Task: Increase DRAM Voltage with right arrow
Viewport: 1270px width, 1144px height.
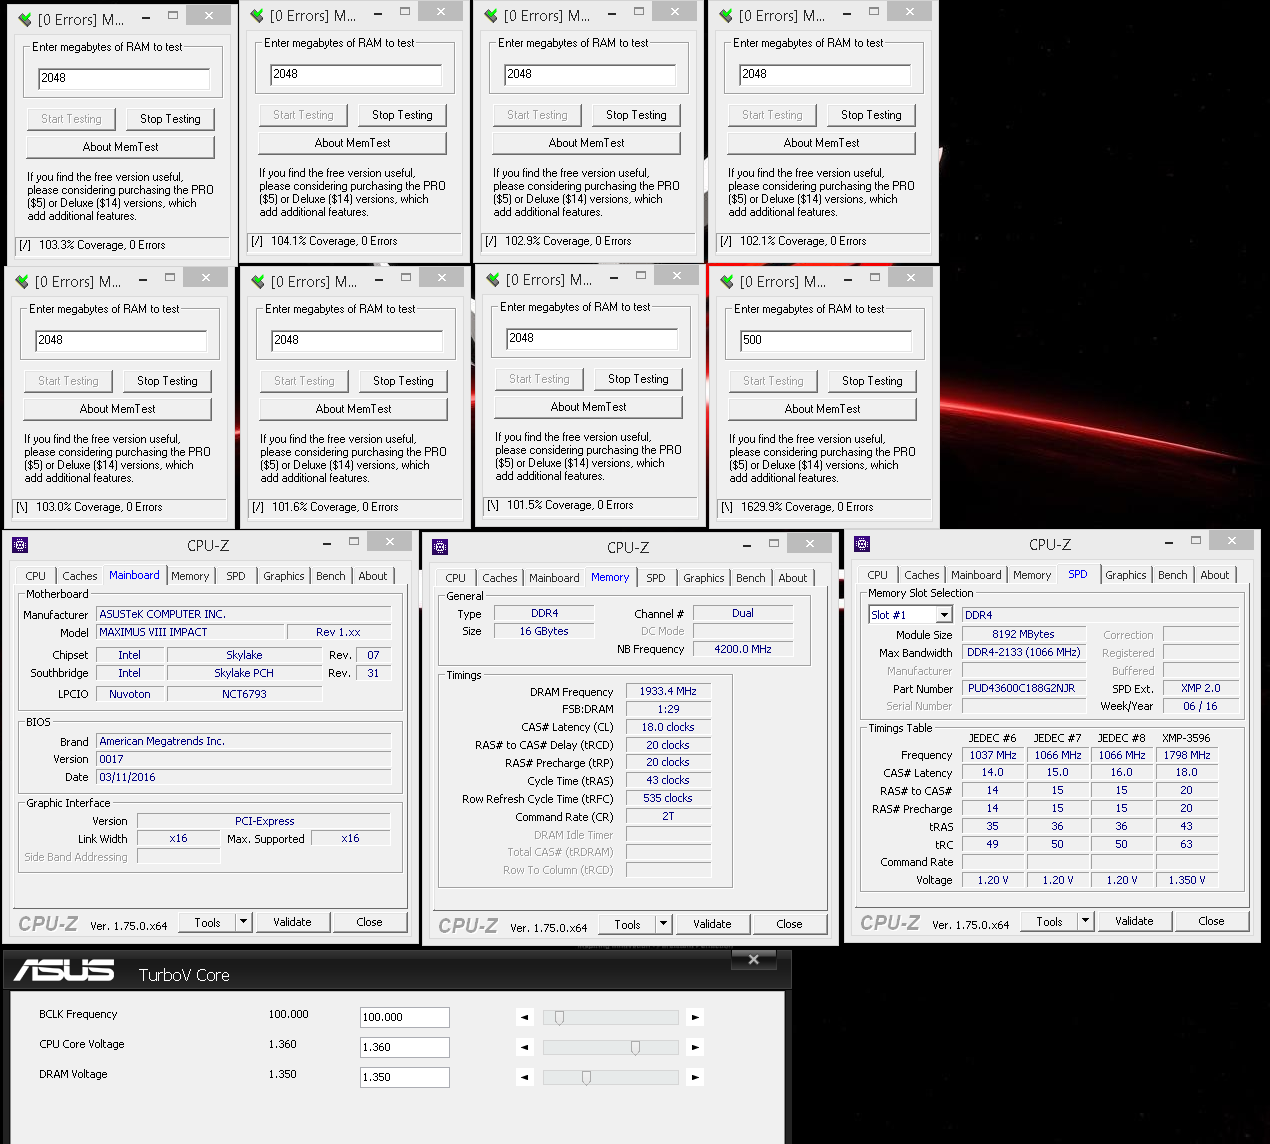Action: [695, 1077]
